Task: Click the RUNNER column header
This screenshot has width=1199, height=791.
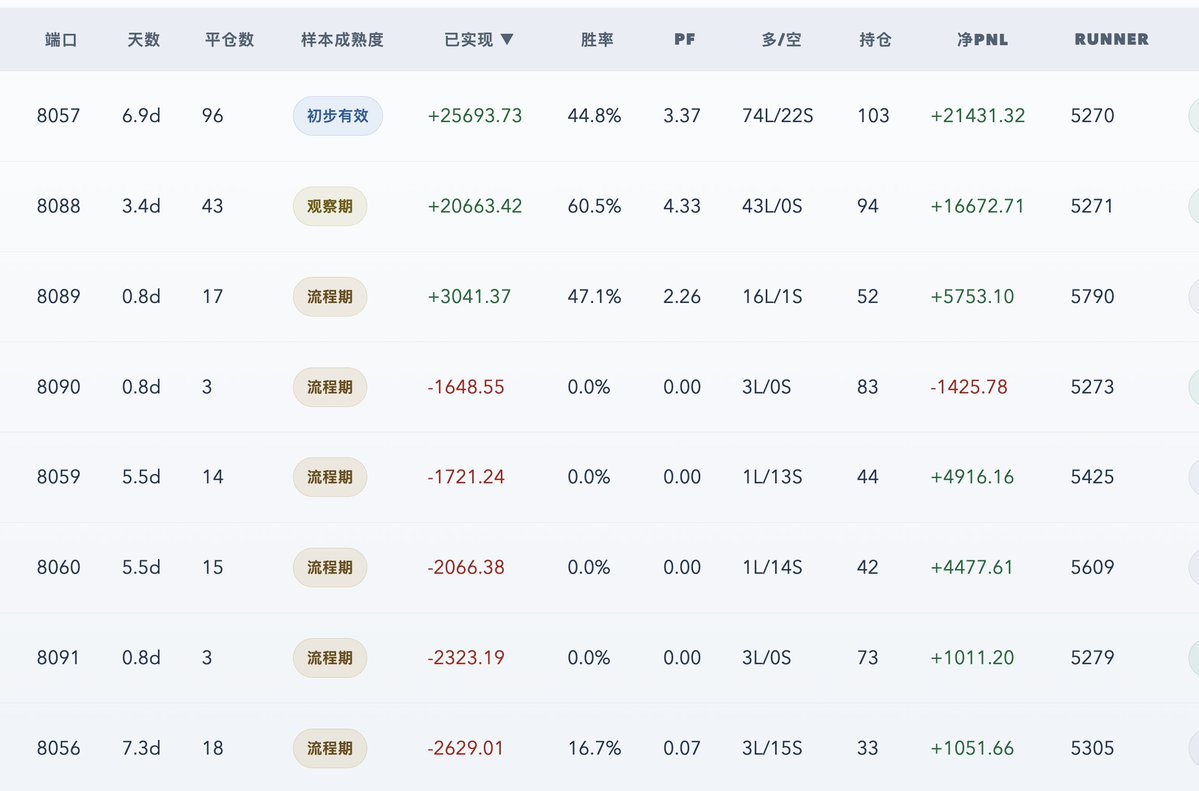Action: tap(1112, 40)
